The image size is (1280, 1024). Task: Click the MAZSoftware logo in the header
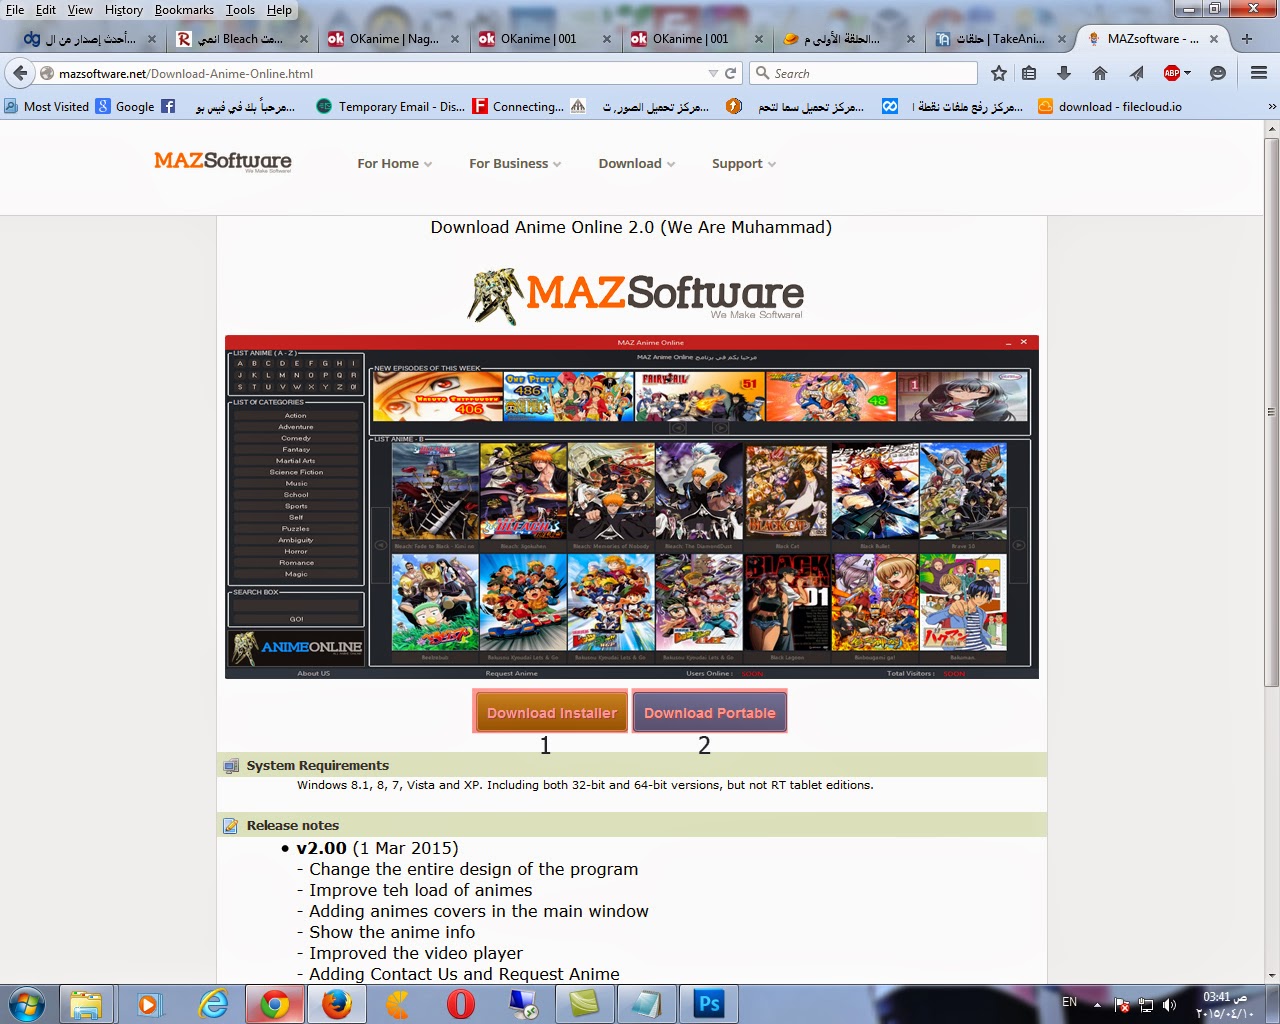pyautogui.click(x=223, y=161)
